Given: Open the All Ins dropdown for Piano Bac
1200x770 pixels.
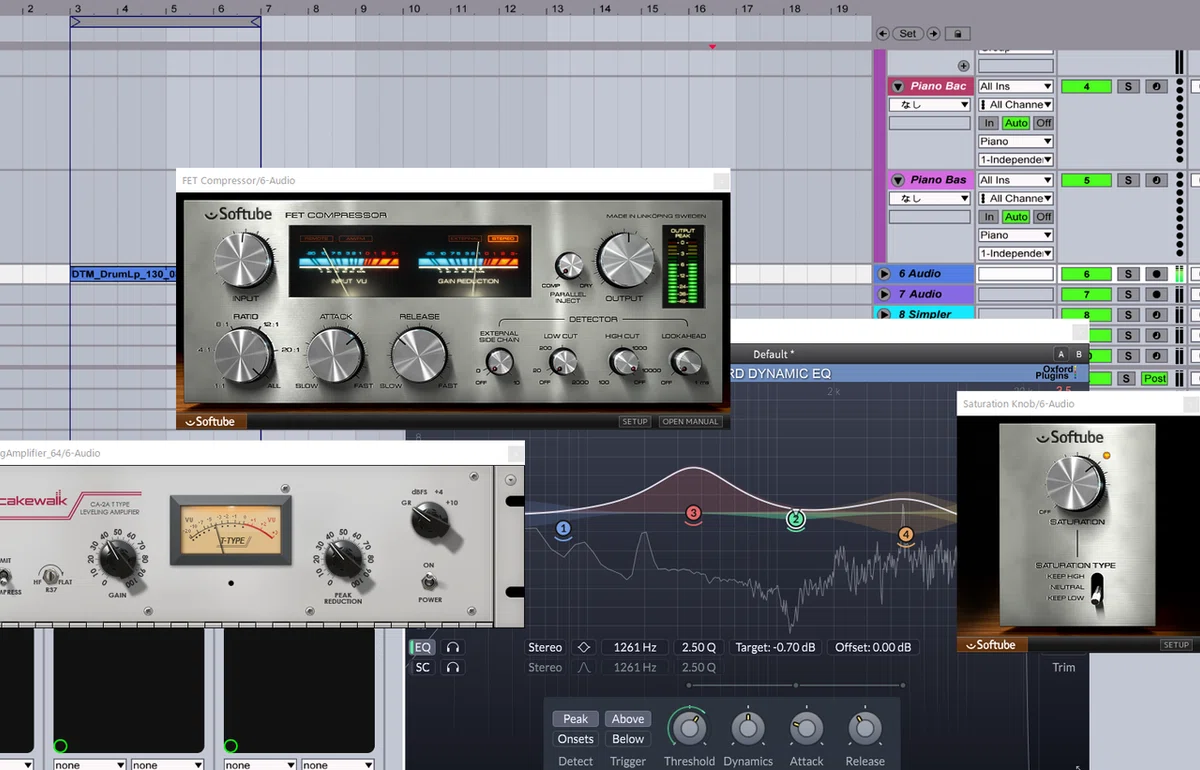Looking at the screenshot, I should (1015, 87).
